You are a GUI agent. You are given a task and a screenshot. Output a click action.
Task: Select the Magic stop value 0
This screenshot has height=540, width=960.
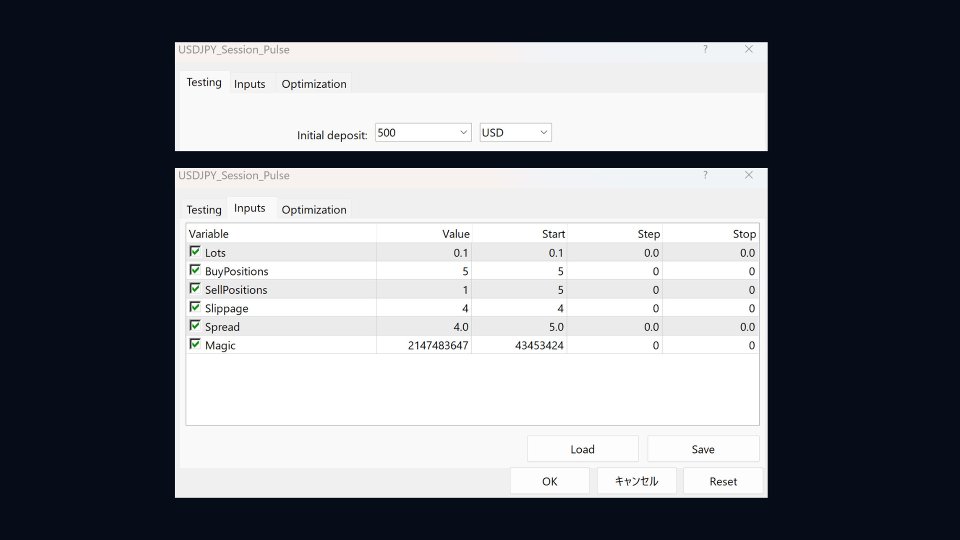click(x=711, y=345)
